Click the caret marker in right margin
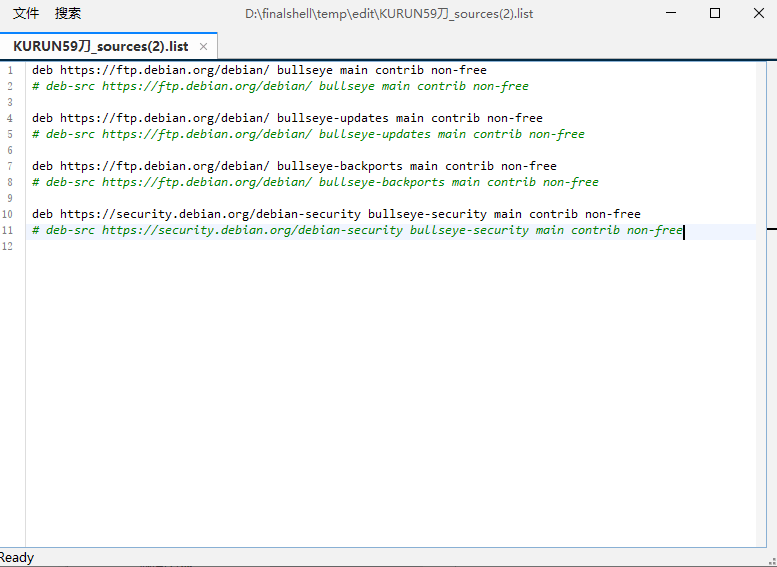Screen dimensions: 777x567 pos(771,230)
